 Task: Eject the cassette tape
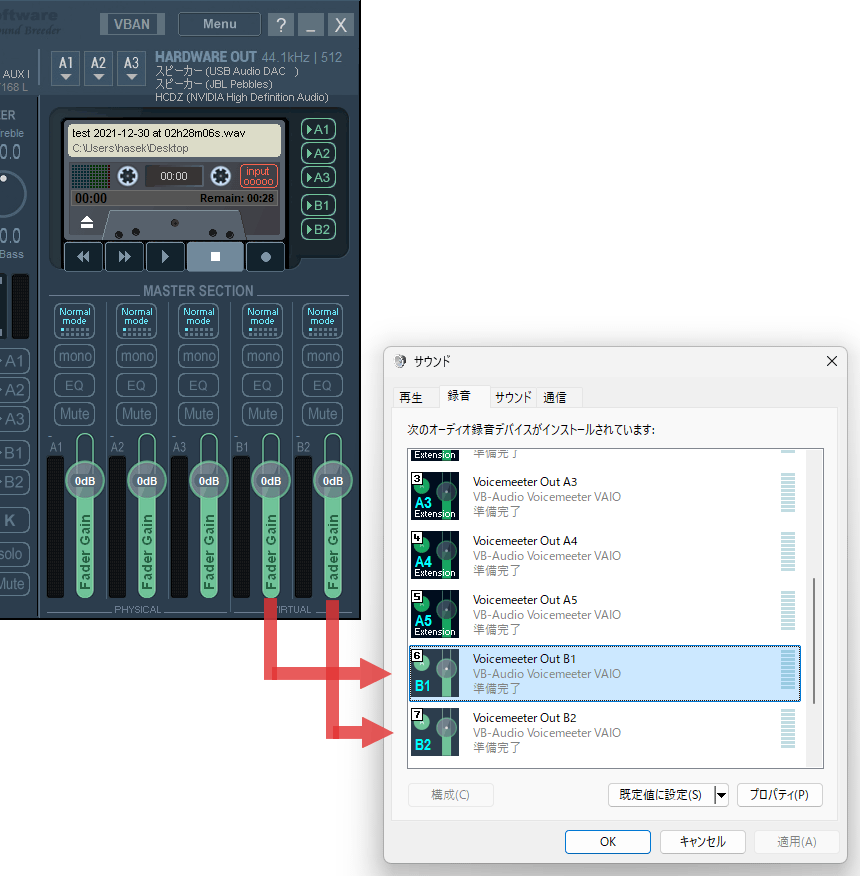(87, 222)
